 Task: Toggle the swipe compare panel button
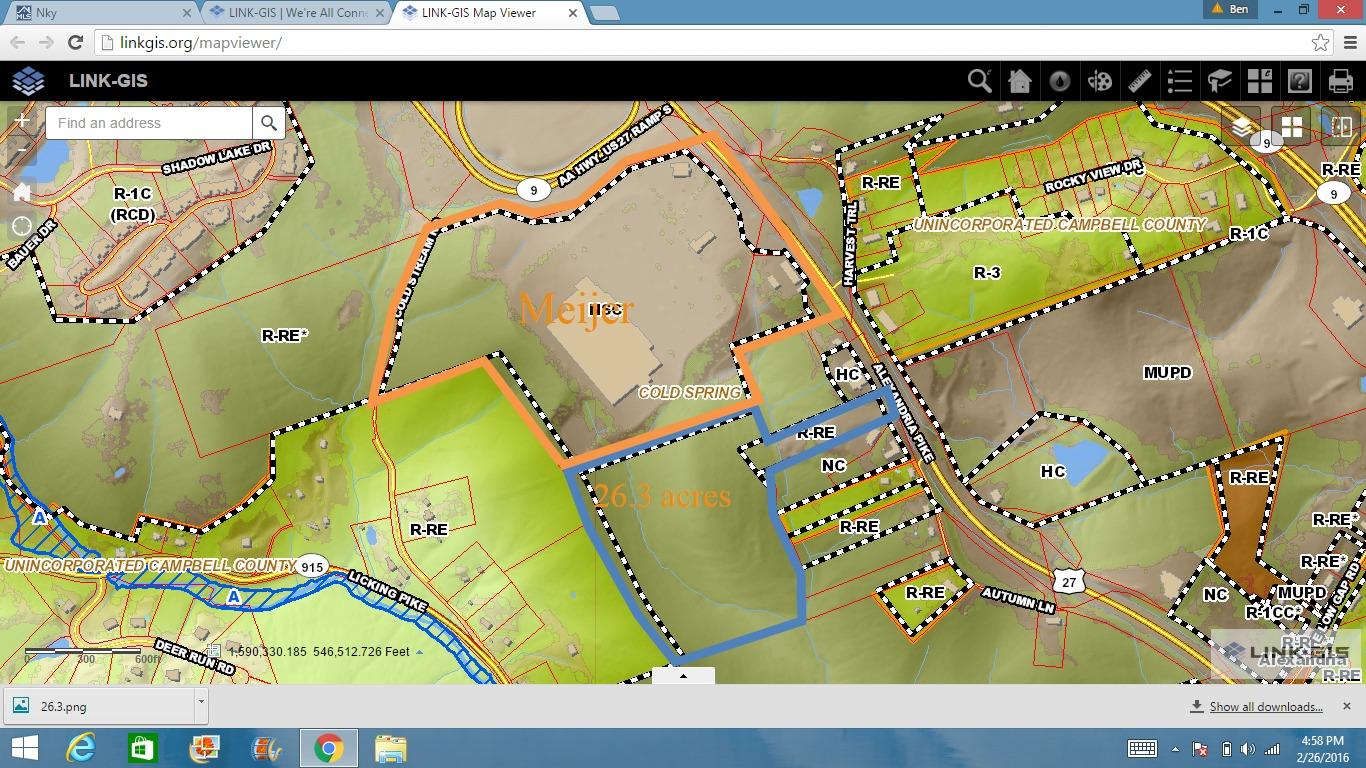click(1341, 127)
